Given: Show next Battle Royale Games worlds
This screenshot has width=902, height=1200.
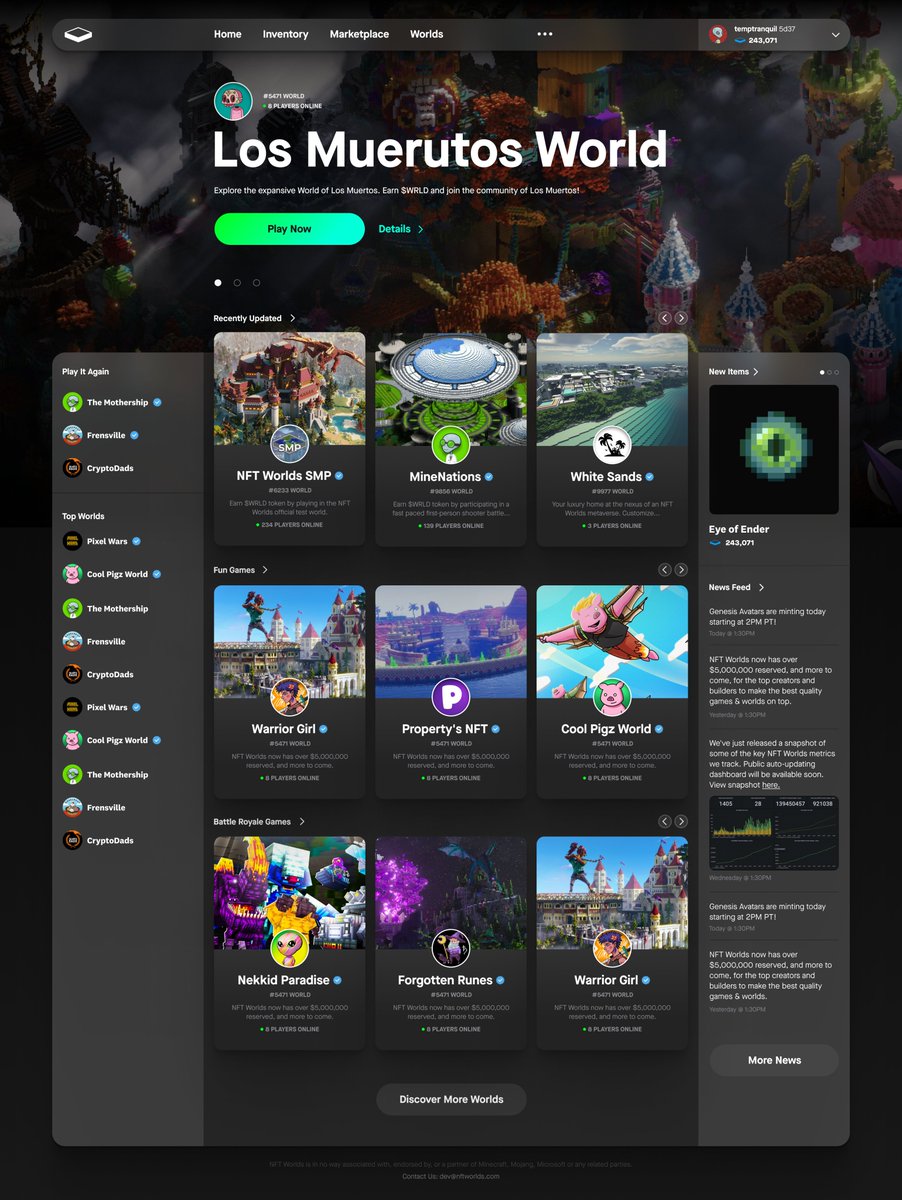Looking at the screenshot, I should [x=681, y=821].
